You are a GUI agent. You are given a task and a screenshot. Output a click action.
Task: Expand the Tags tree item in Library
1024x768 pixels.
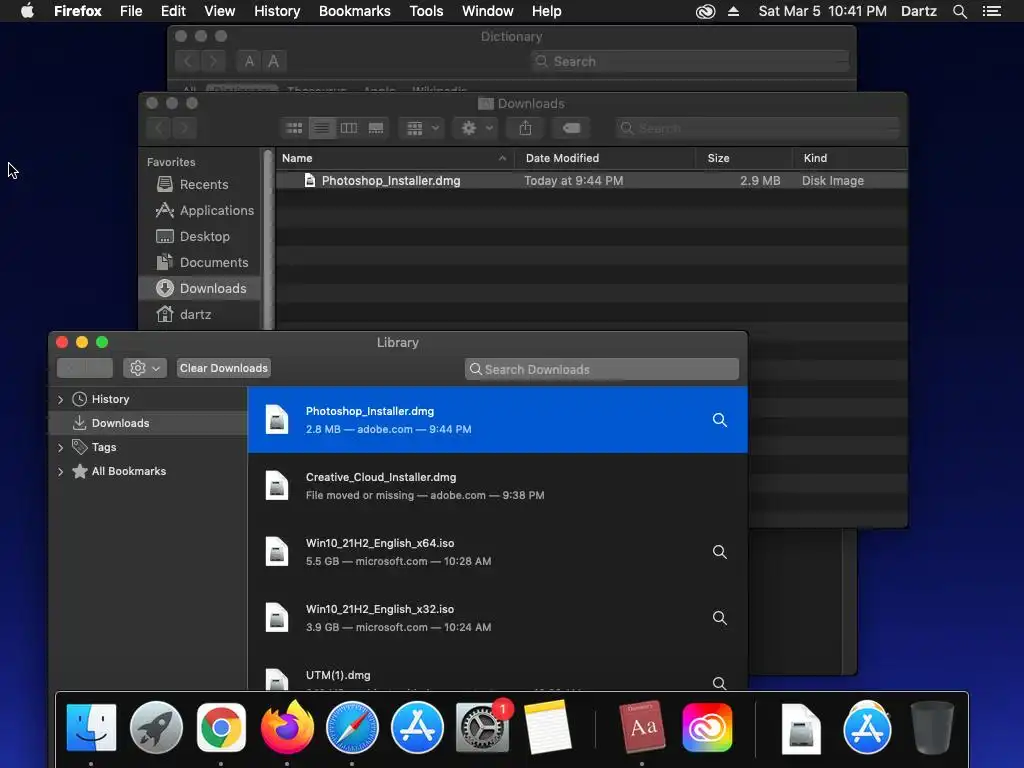(60, 447)
